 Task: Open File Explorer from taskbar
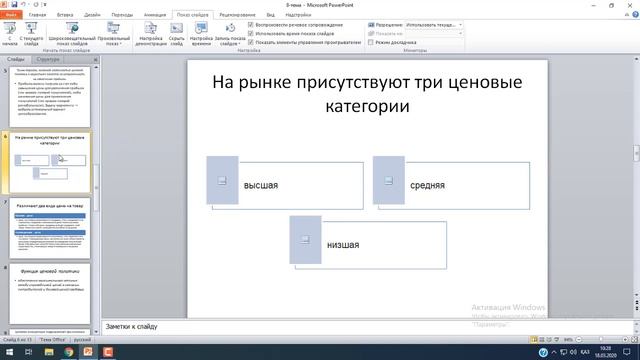(49, 352)
